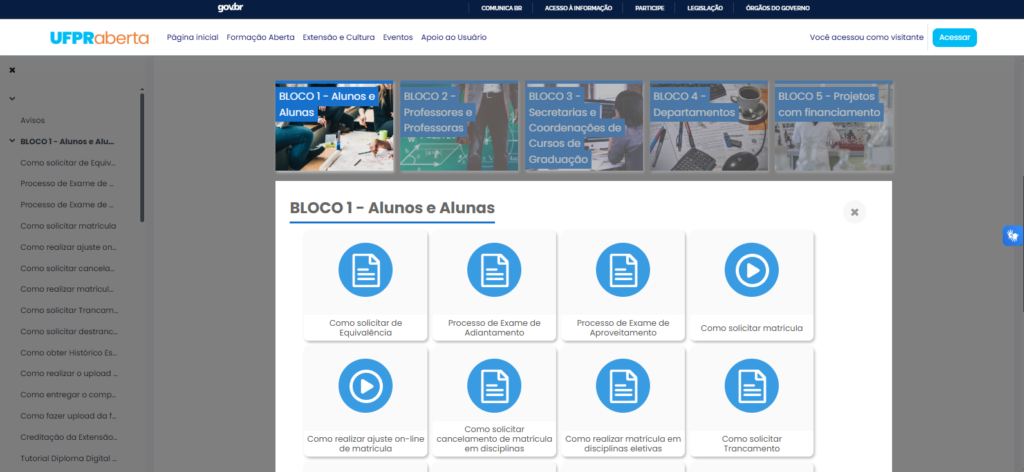The image size is (1024, 472).
Task: Select the BLOCO 4 - Departamentos tile
Action: (x=709, y=126)
